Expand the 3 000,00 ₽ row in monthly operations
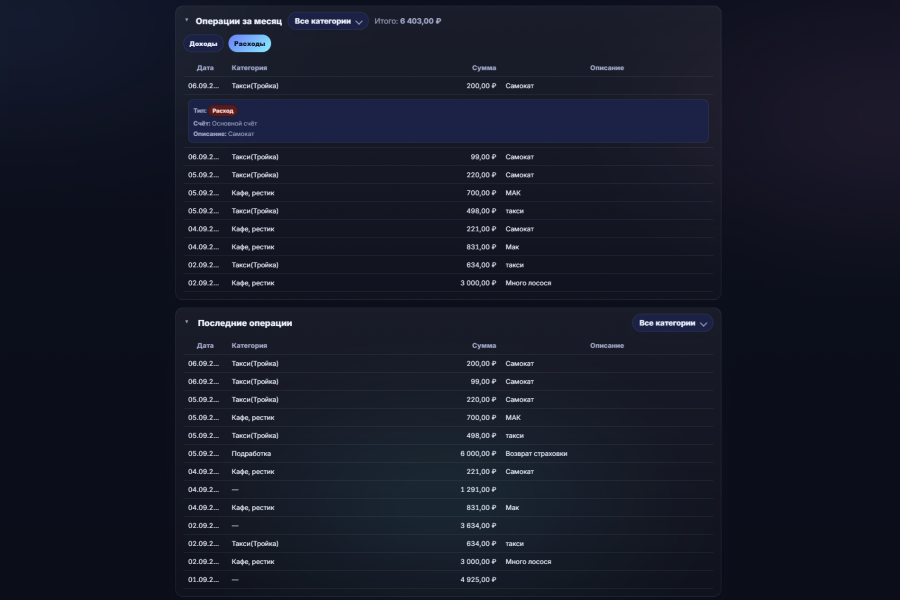 point(448,283)
